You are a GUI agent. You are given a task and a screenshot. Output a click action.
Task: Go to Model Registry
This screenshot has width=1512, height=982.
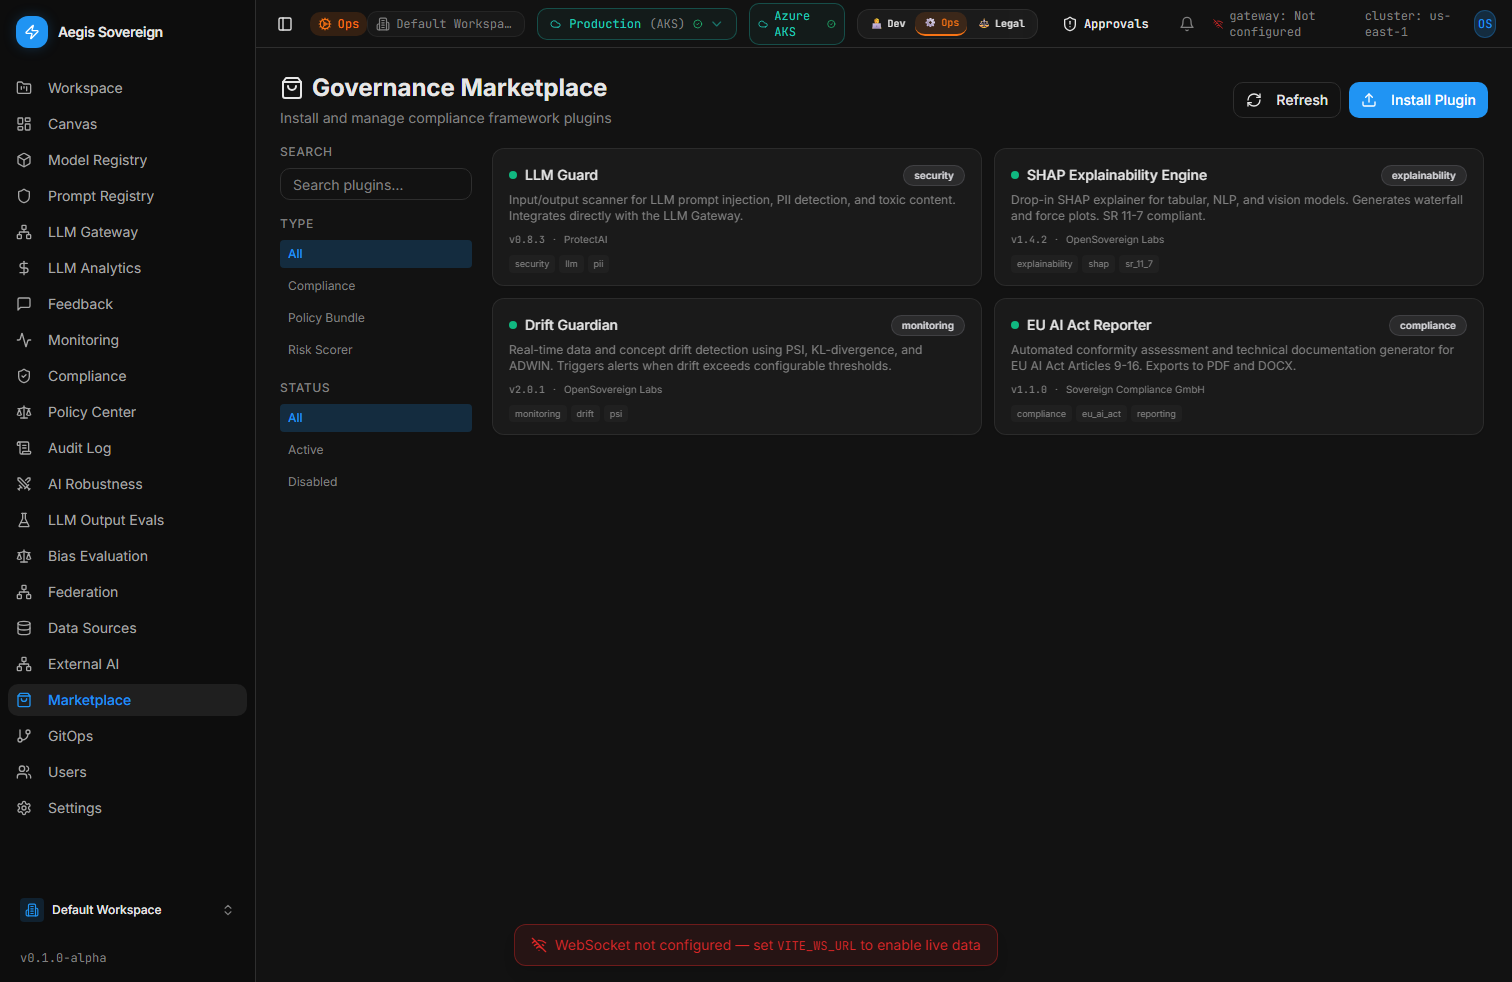[127, 160]
